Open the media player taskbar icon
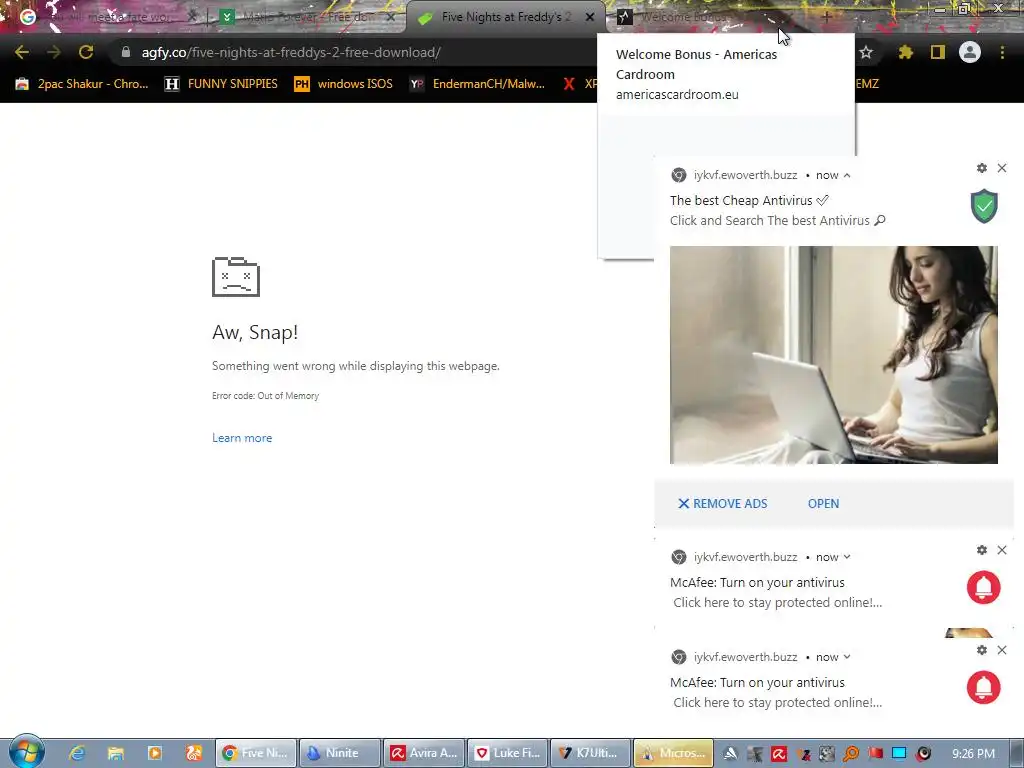 [x=155, y=753]
